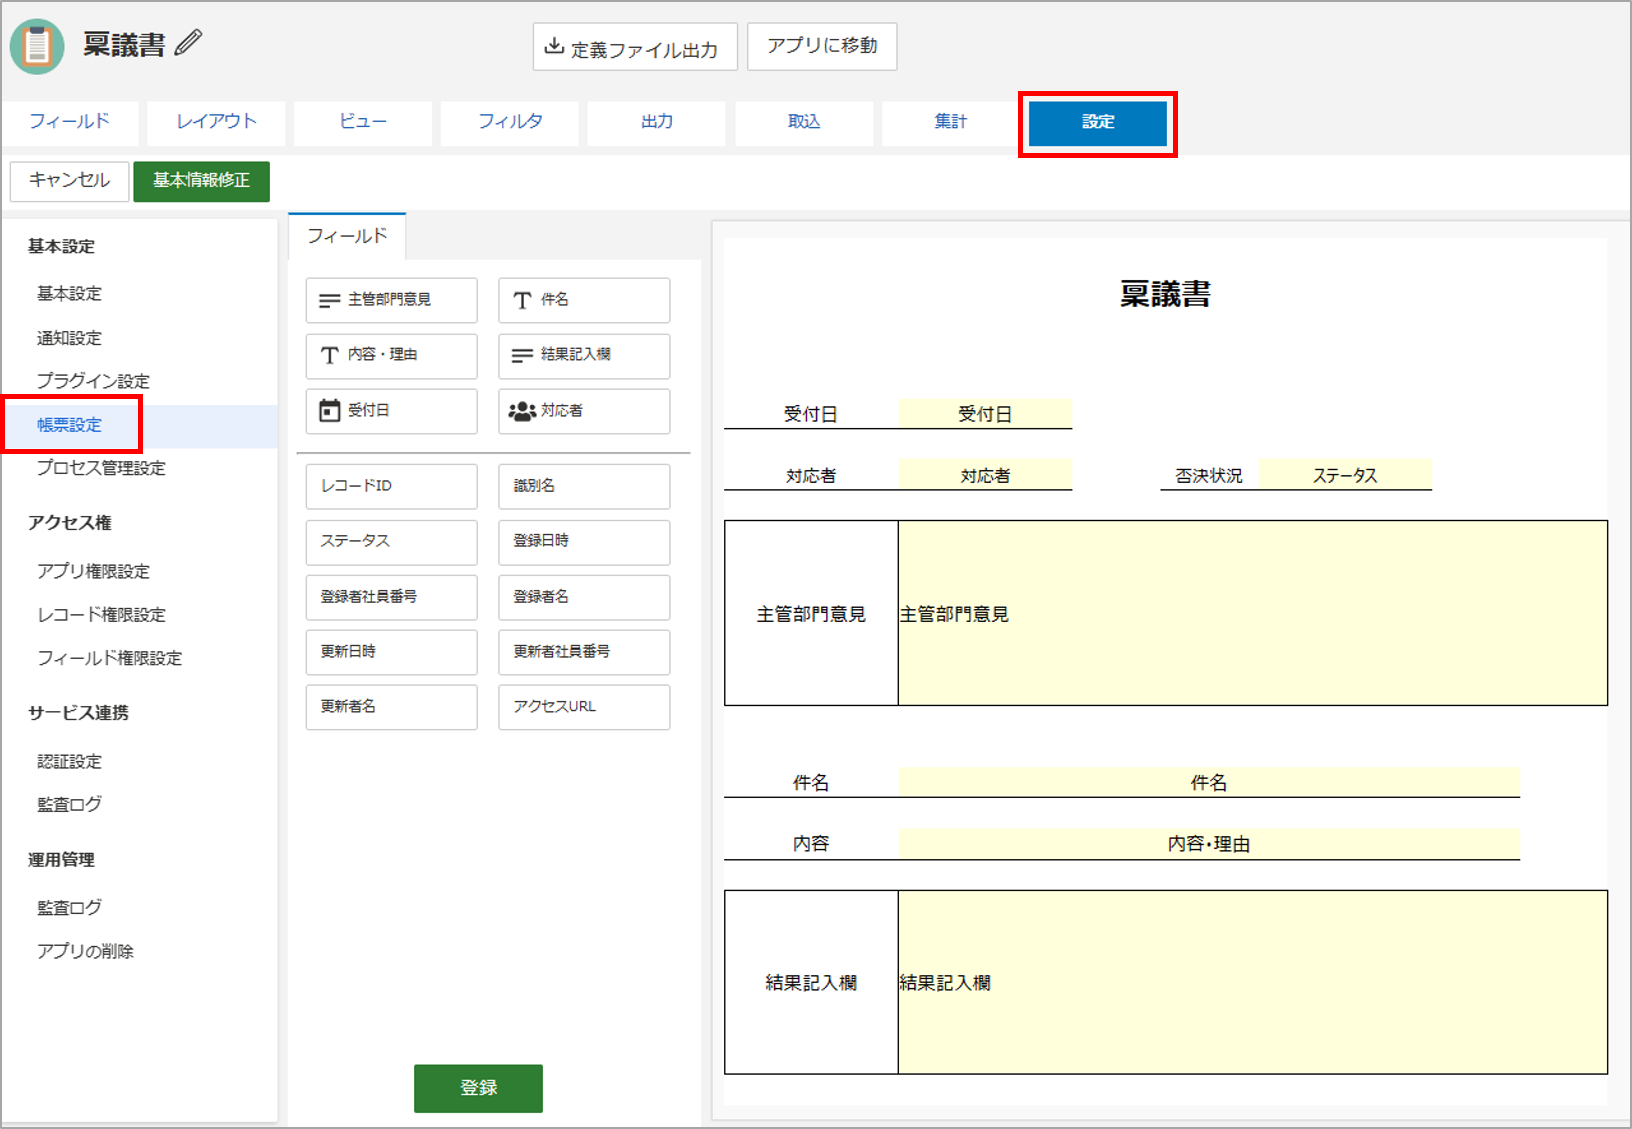
Task: Go to the フィルタ tab
Action: click(510, 122)
